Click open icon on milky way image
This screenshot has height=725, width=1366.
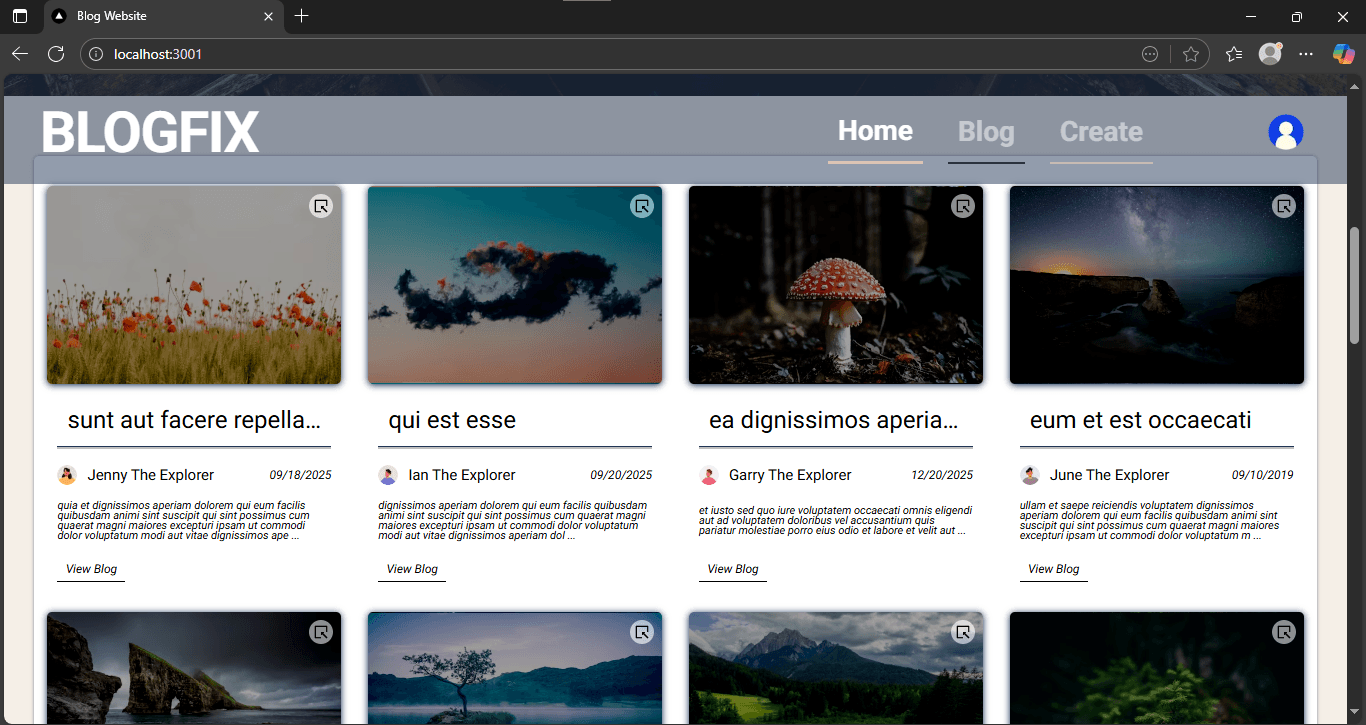[1283, 206]
